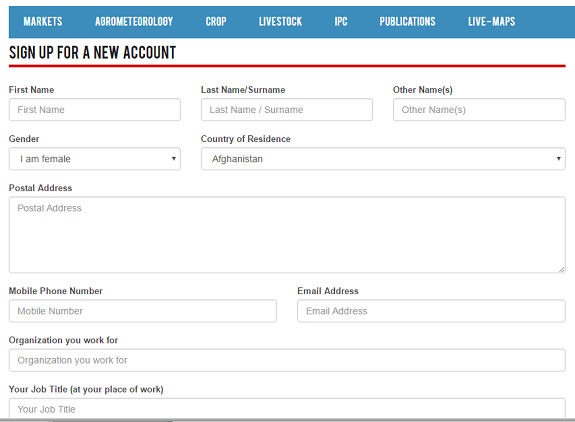Open the Country of Residence dropdown
This screenshot has width=575, height=422.
pyautogui.click(x=383, y=159)
